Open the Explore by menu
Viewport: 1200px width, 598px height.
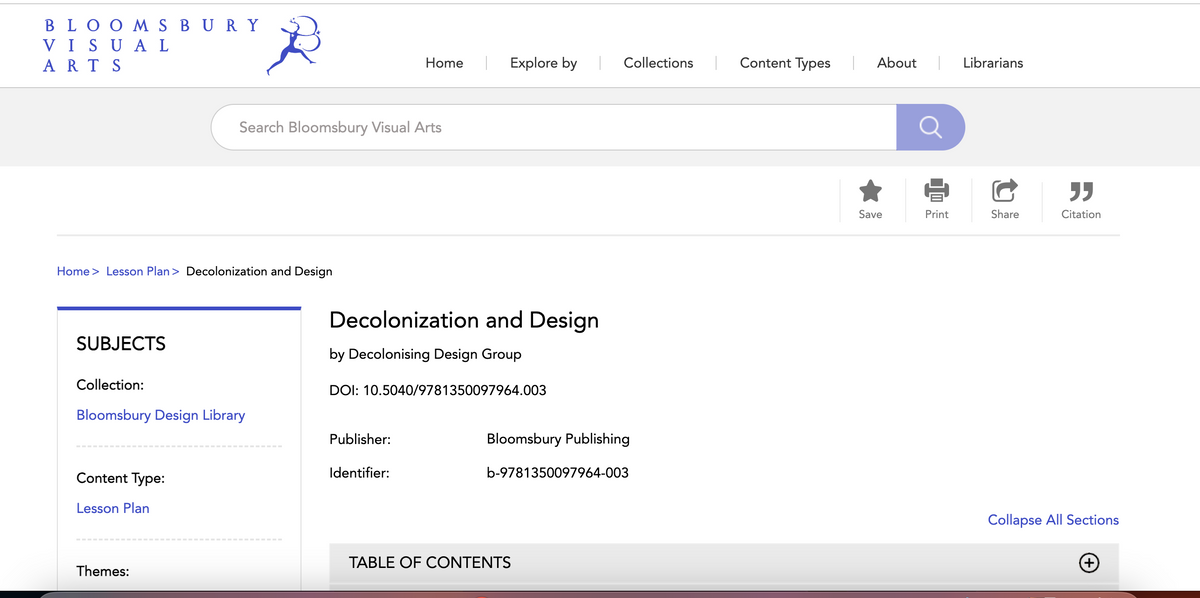click(543, 63)
